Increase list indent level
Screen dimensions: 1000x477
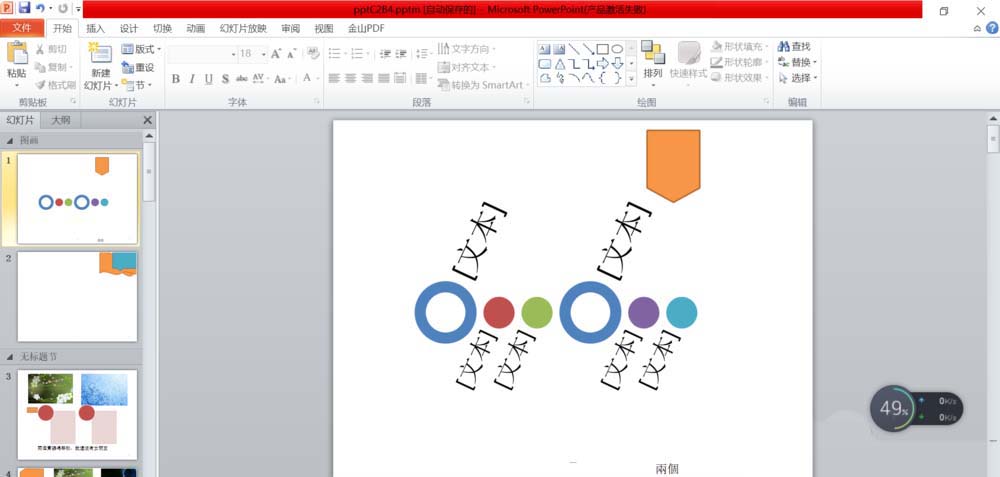tap(401, 54)
